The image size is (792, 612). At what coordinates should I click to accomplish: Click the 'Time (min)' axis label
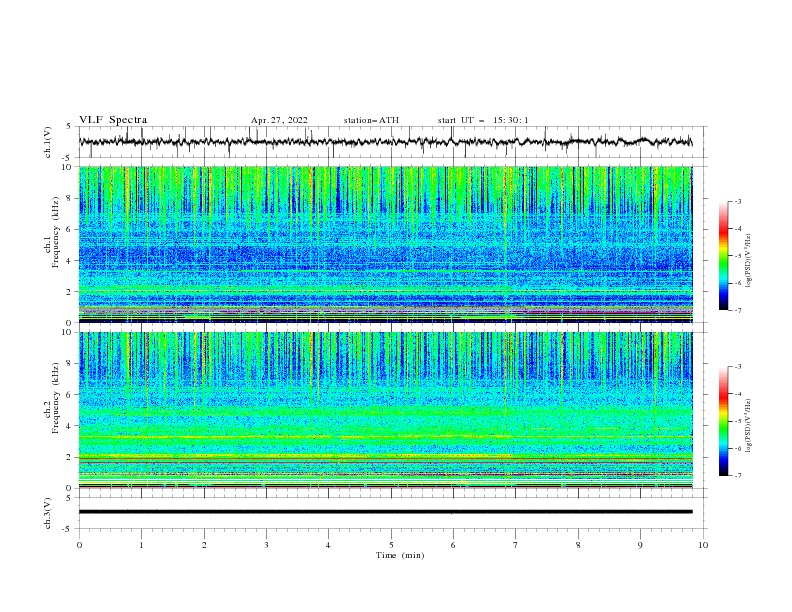400,555
